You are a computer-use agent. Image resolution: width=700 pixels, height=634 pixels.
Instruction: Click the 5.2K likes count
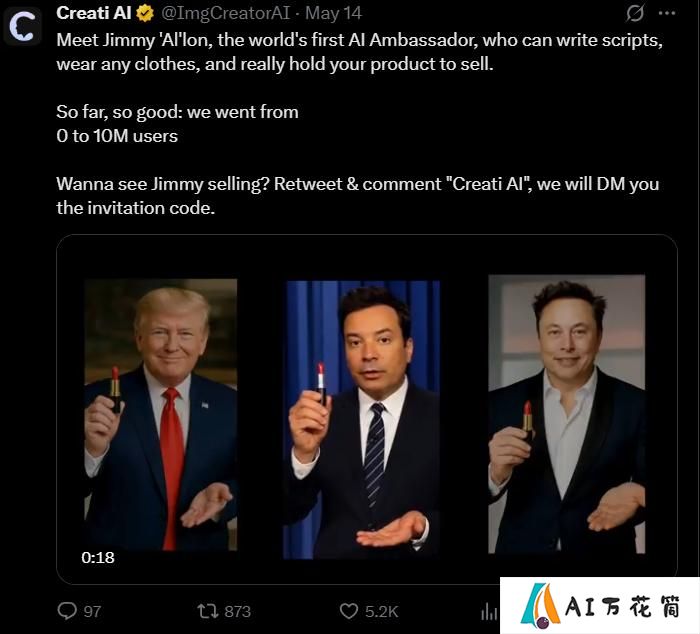point(381,611)
